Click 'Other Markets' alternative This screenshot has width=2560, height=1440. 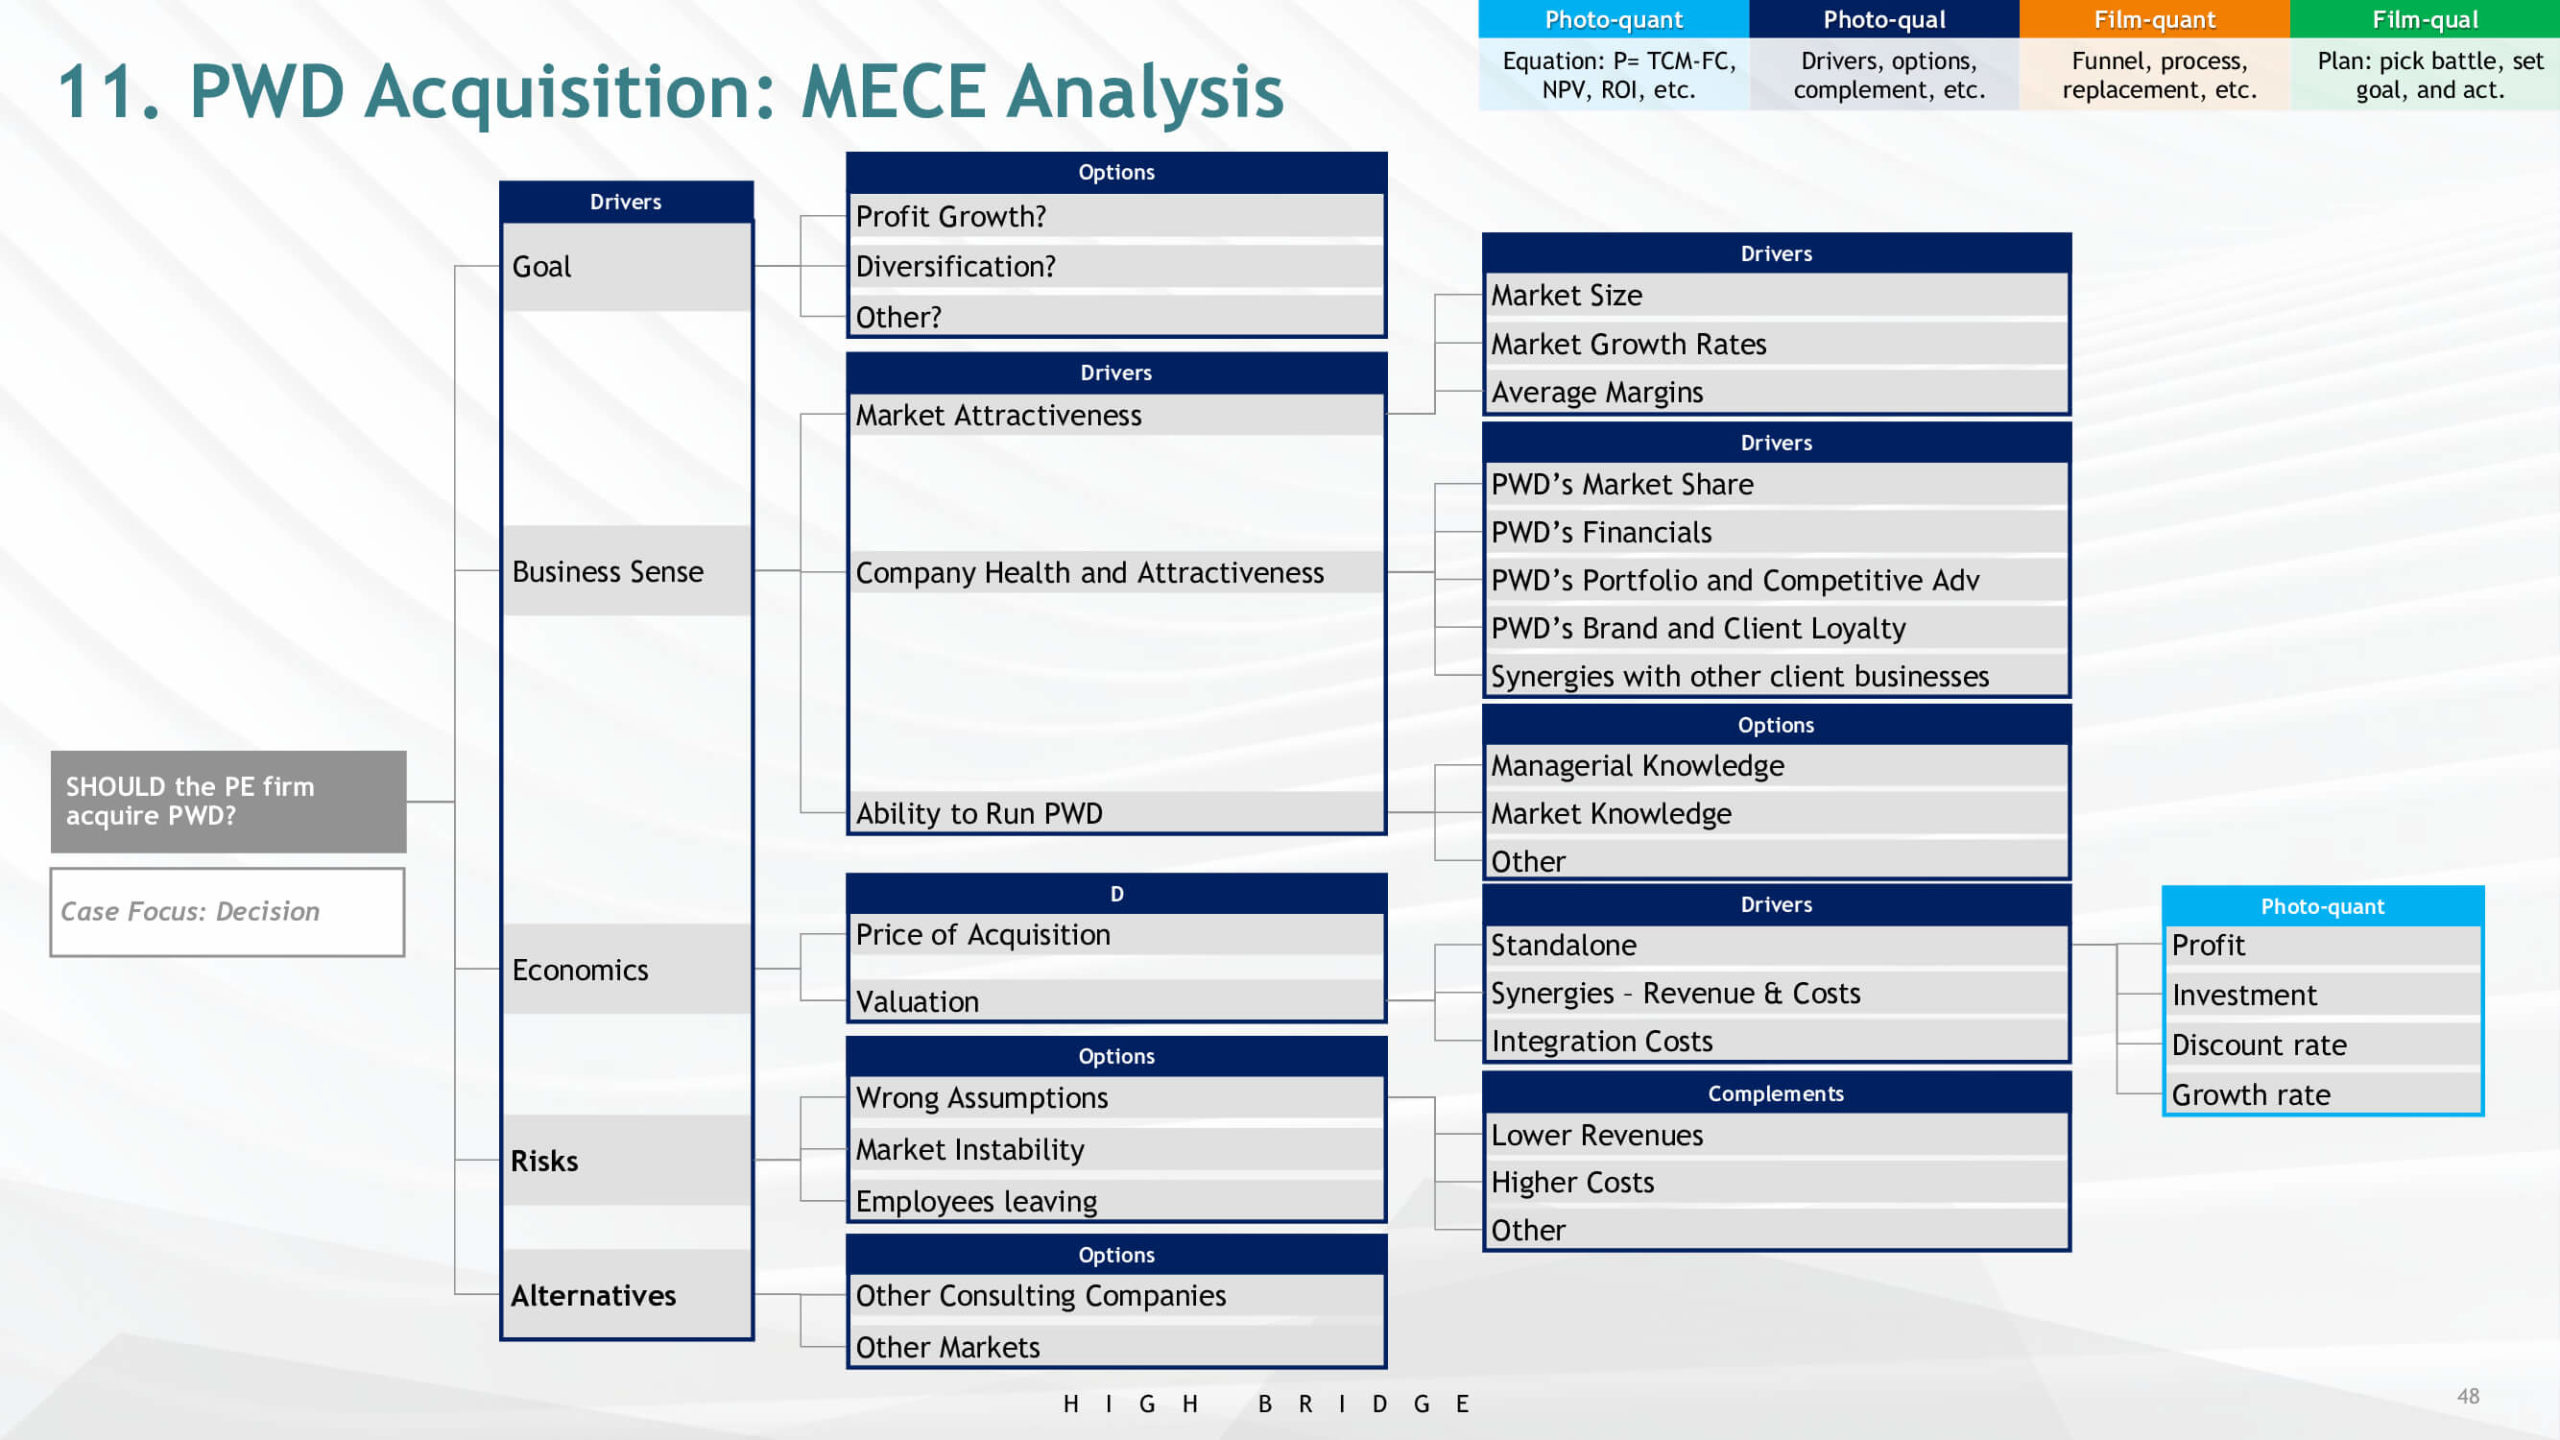click(1116, 1346)
